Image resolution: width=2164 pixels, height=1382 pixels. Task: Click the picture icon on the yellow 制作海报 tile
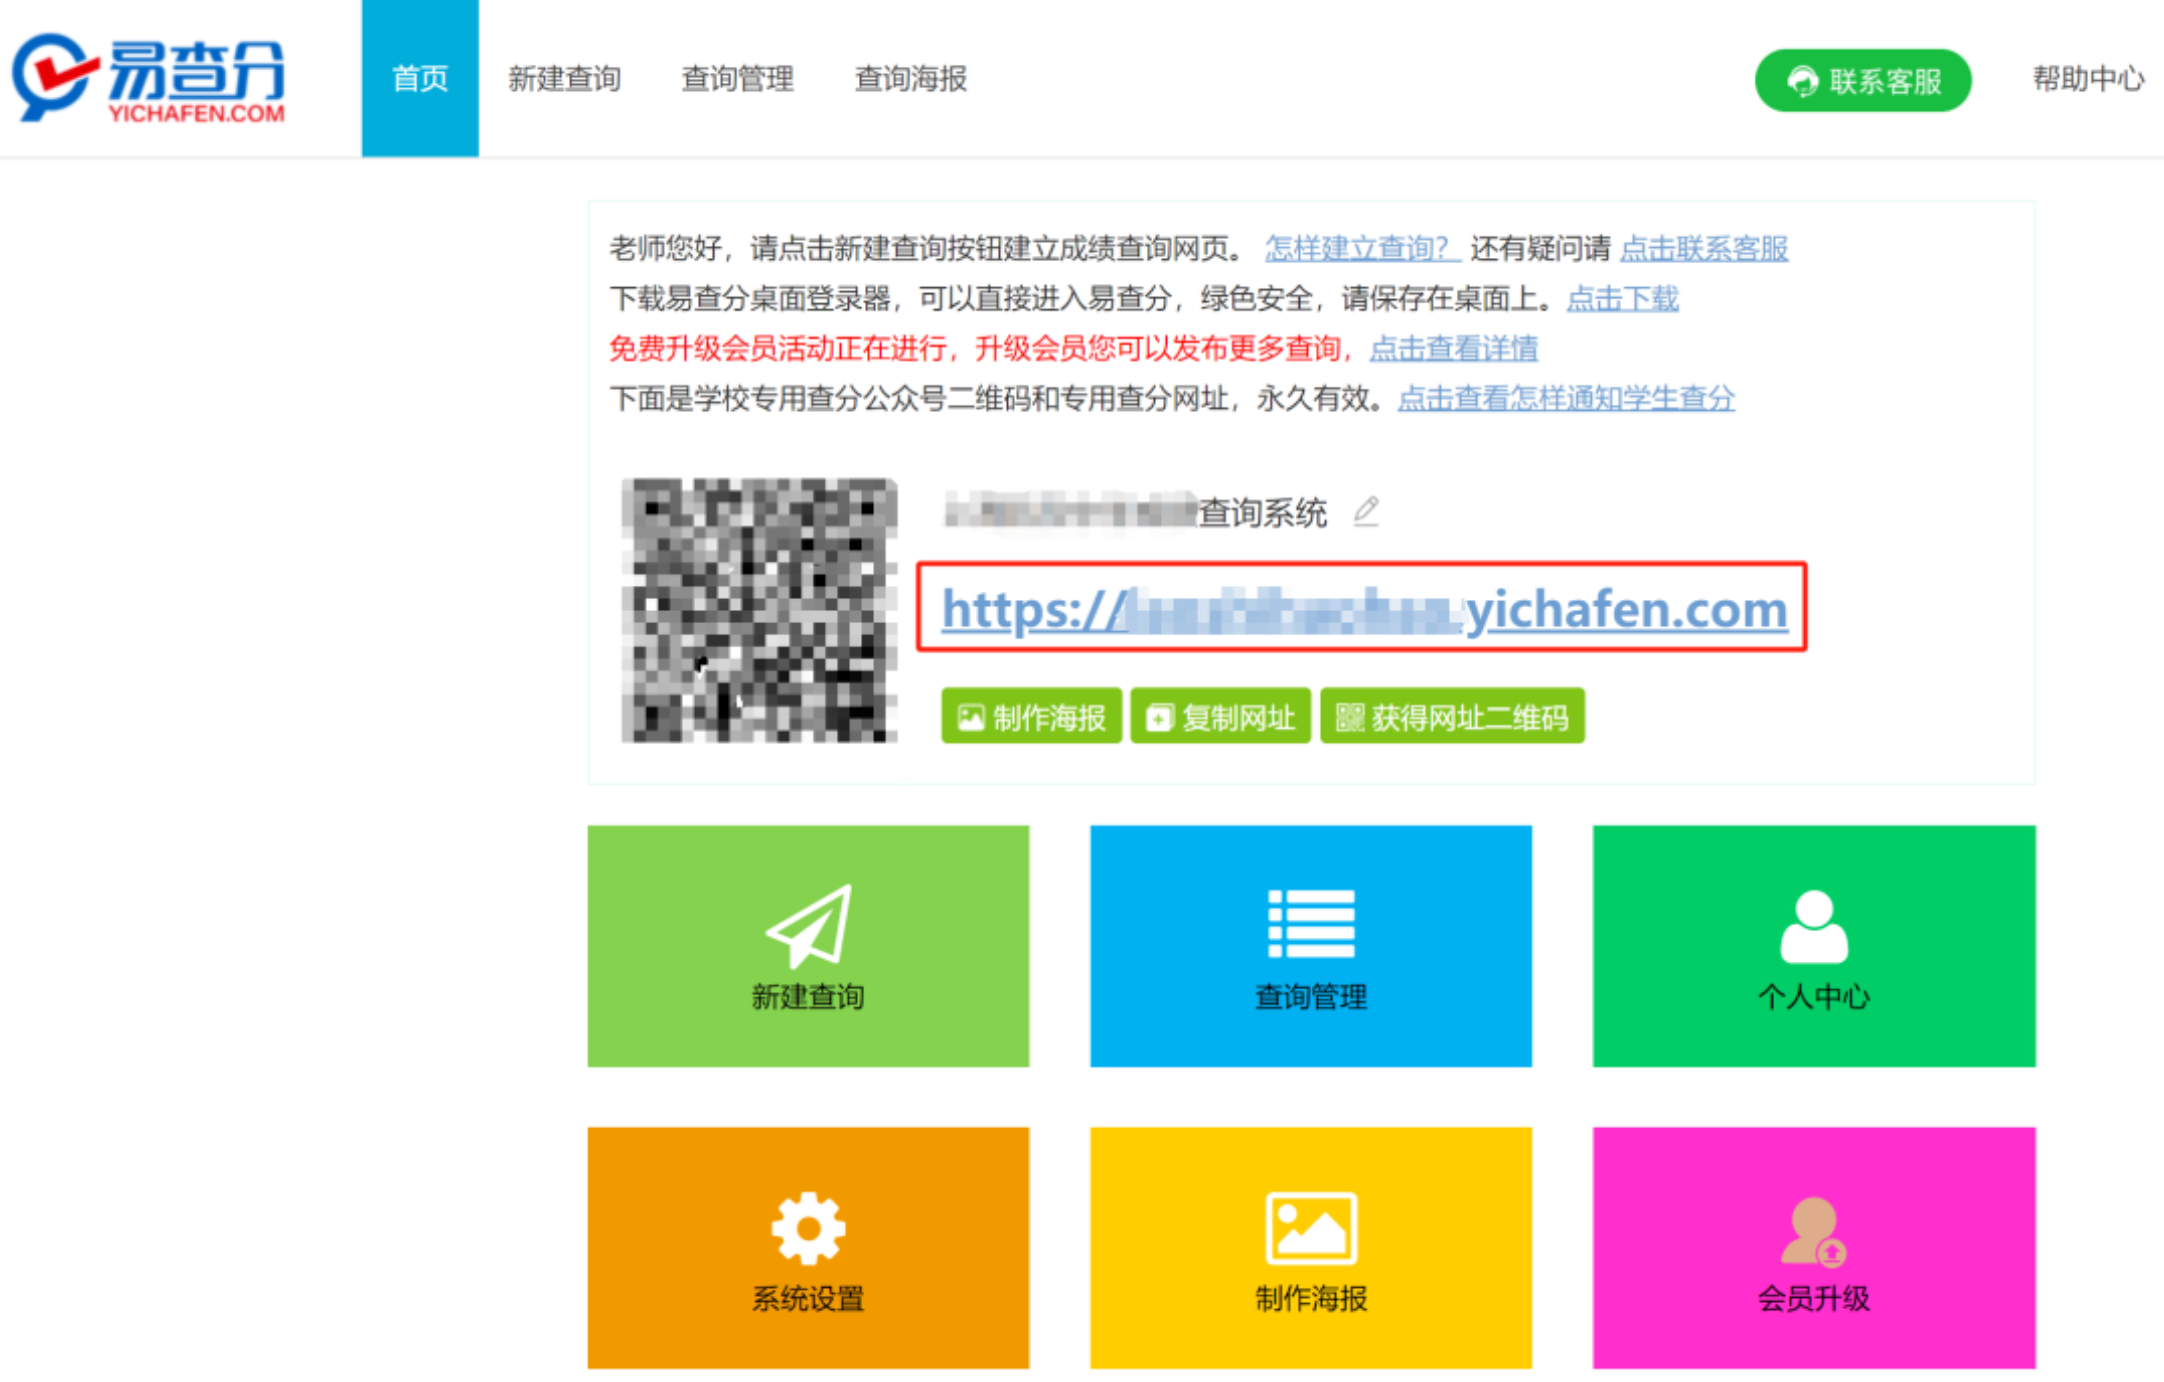(x=1311, y=1228)
